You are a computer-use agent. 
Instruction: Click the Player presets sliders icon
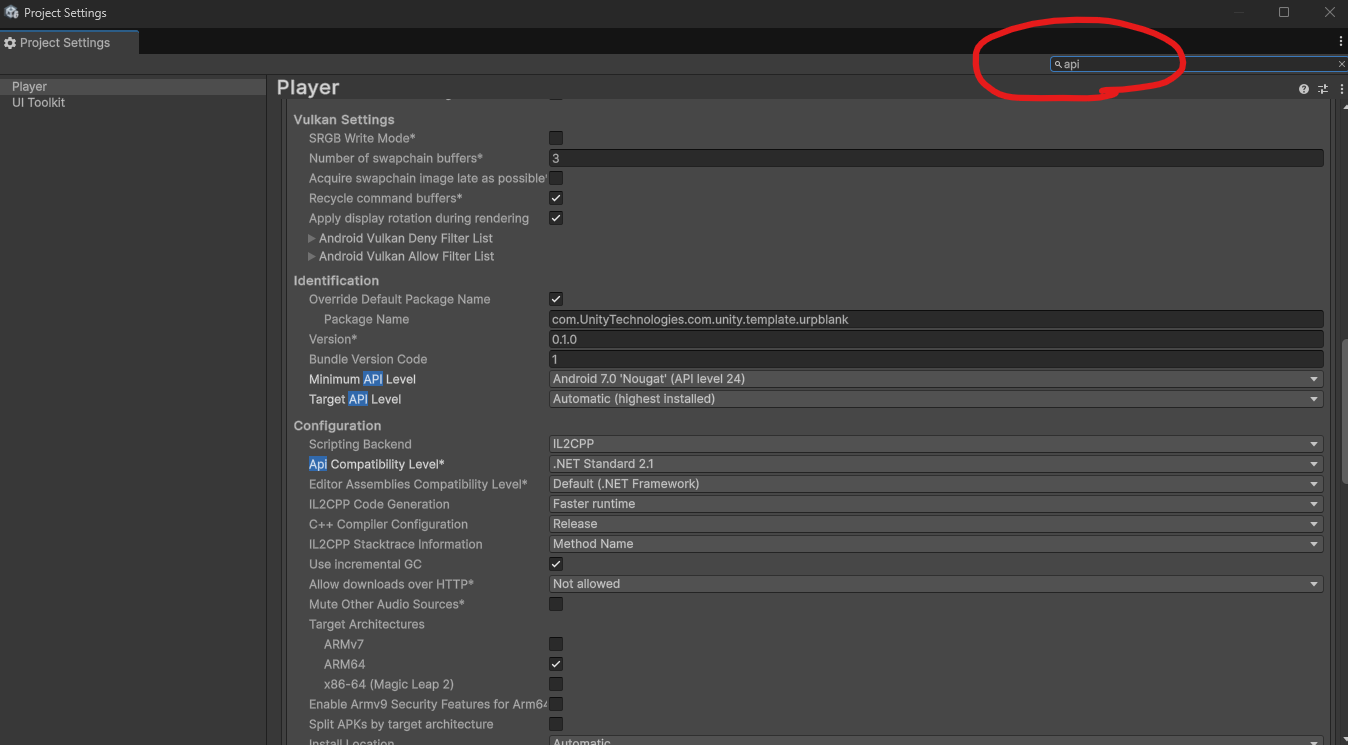tap(1322, 89)
